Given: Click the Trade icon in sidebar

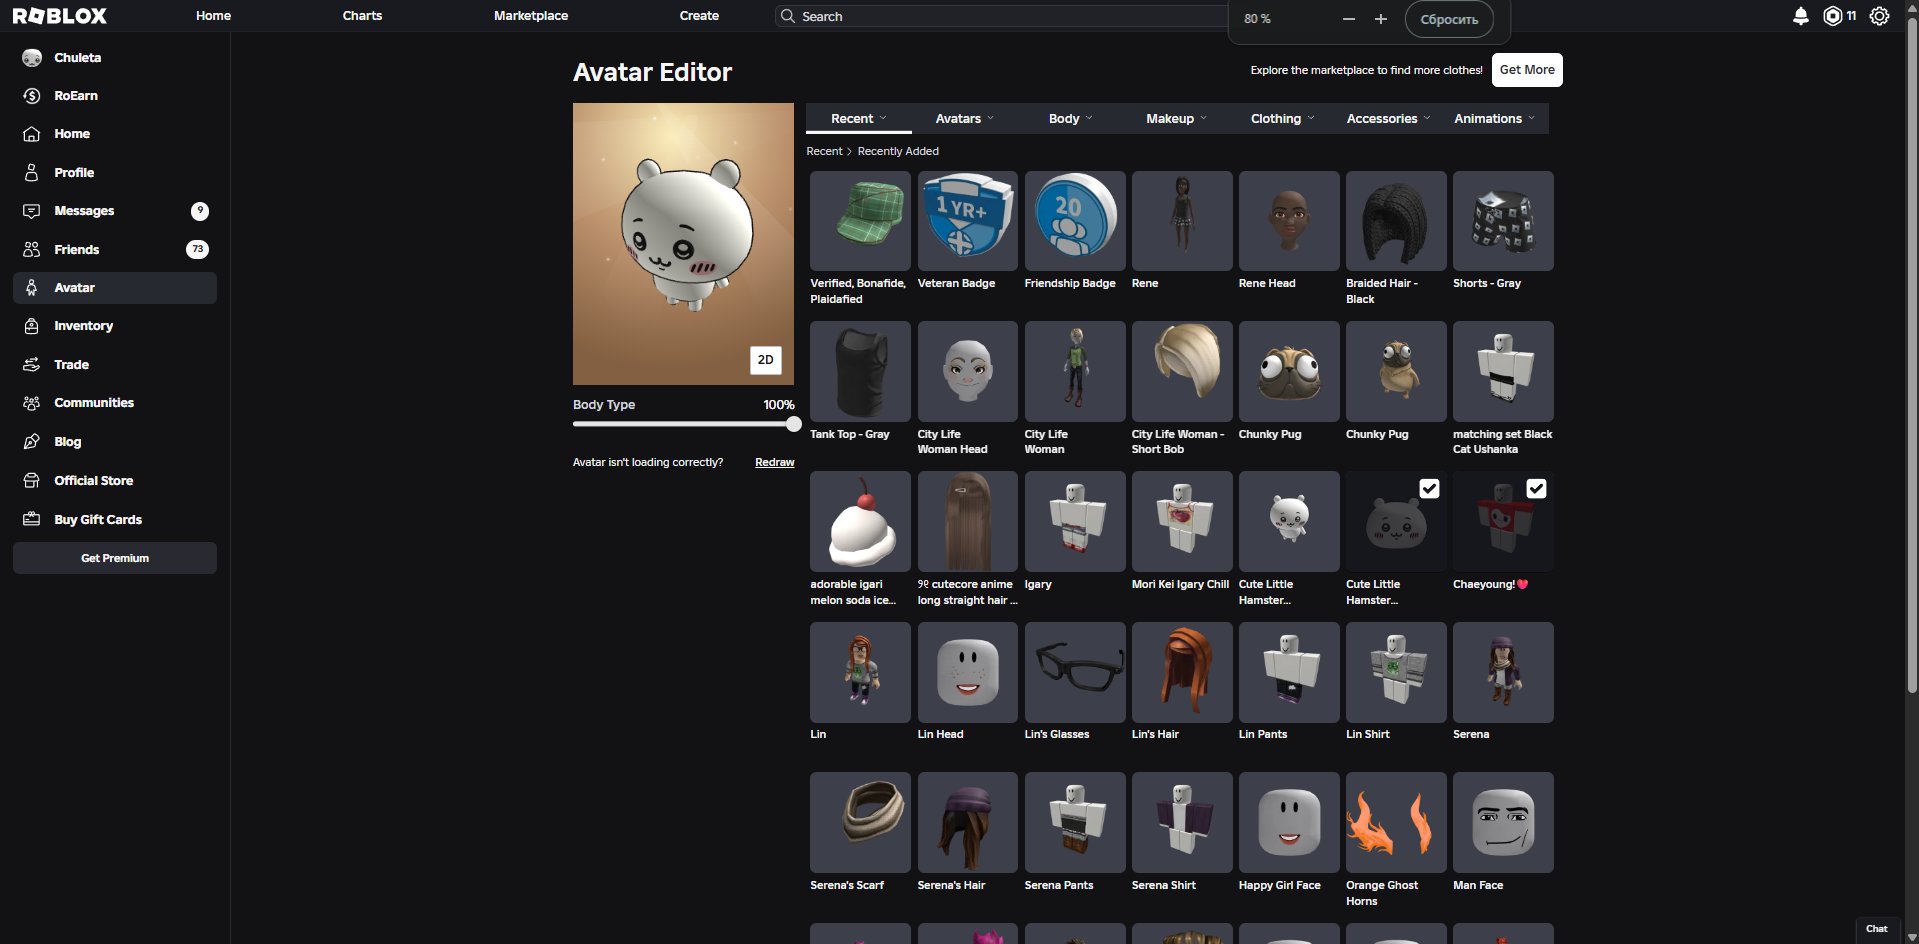Looking at the screenshot, I should click(32, 365).
